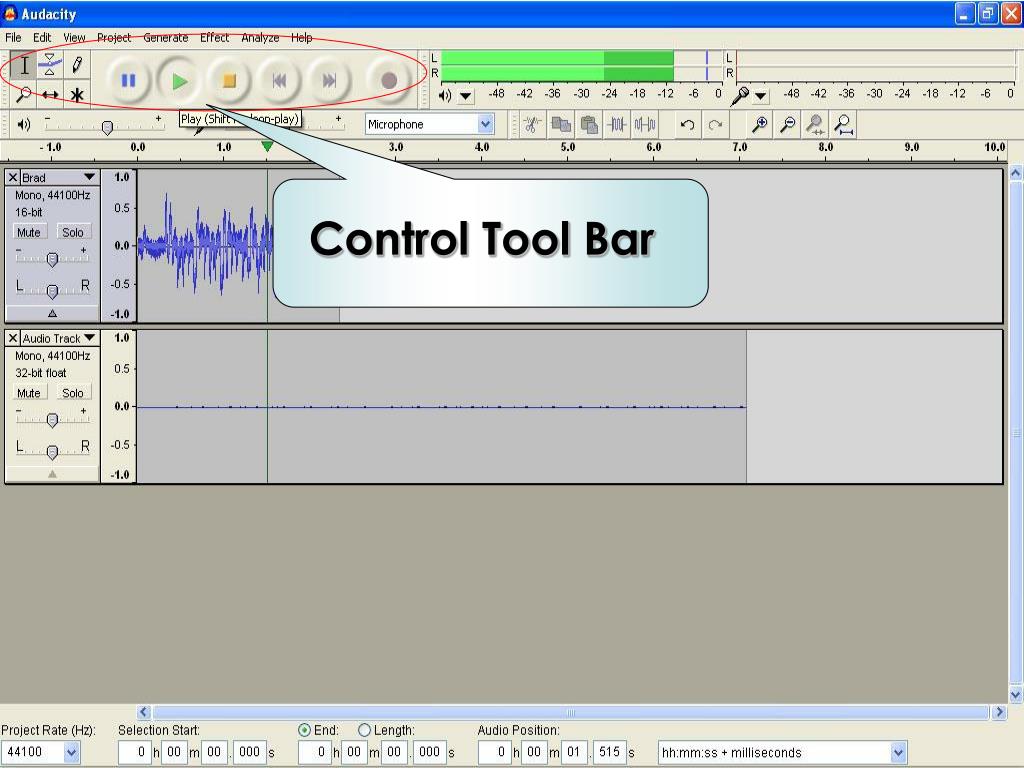Select the Draw pencil tool
This screenshot has height=768, width=1024.
76,65
